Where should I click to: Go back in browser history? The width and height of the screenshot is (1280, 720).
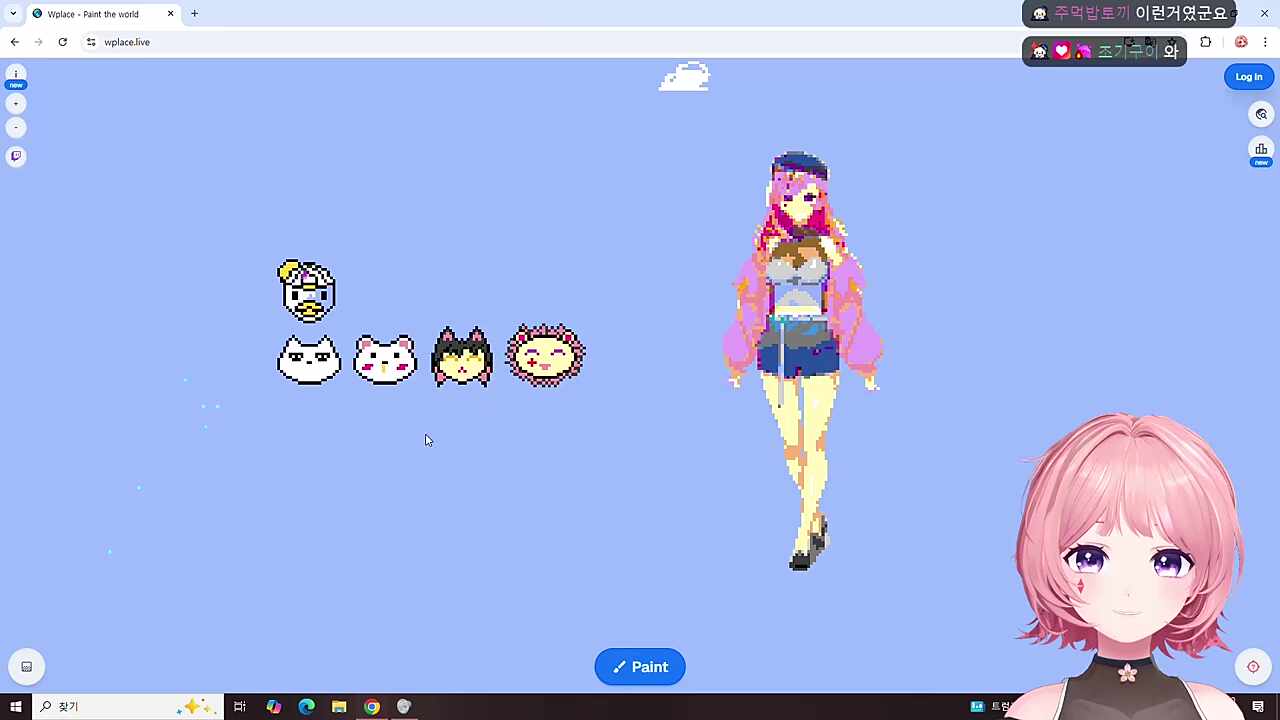(15, 42)
